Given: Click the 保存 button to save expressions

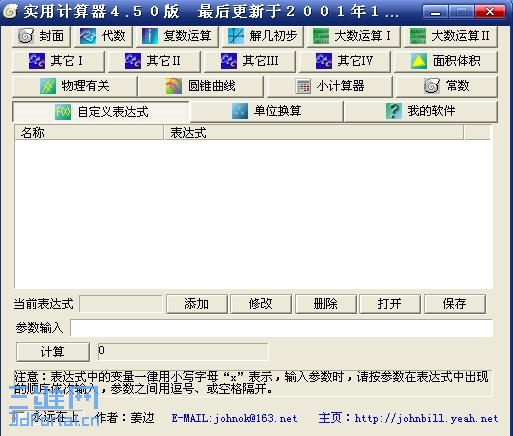Looking at the screenshot, I should click(455, 304).
